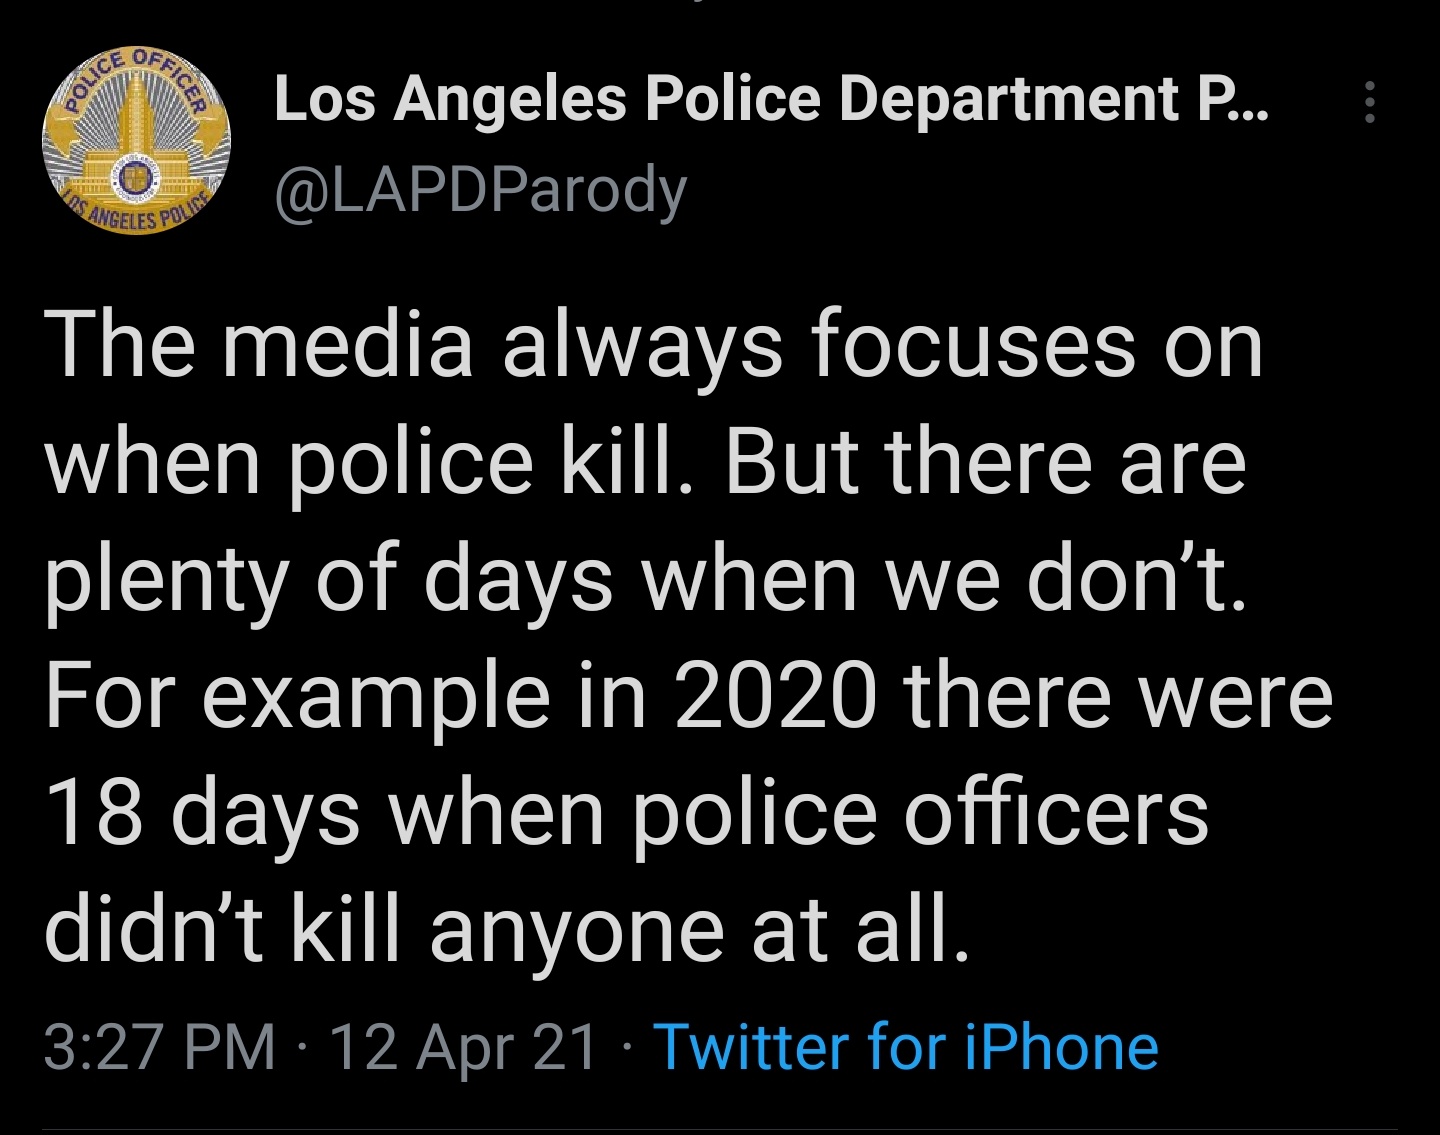1440x1135 pixels.
Task: Click 'when we don't' in the tweet
Action: (943, 580)
